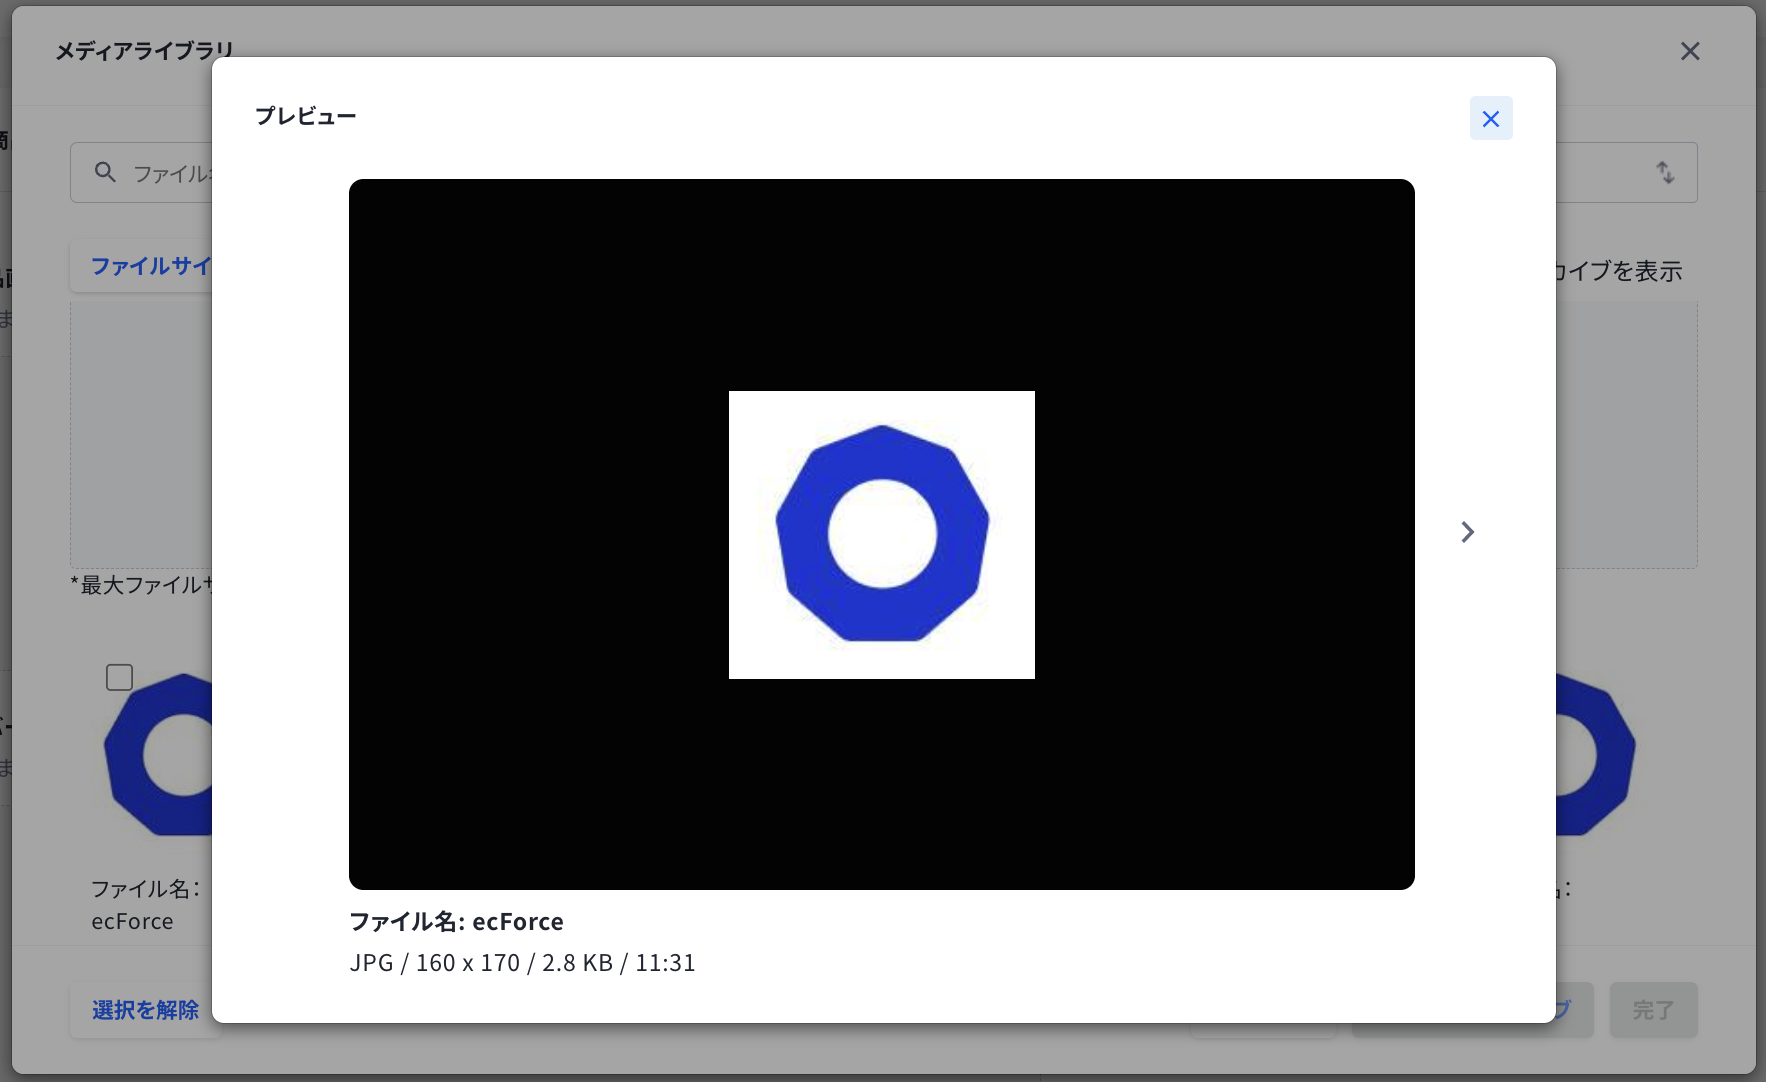Close the プレビュー dialog with the blue X
The height and width of the screenshot is (1082, 1766).
(x=1490, y=119)
